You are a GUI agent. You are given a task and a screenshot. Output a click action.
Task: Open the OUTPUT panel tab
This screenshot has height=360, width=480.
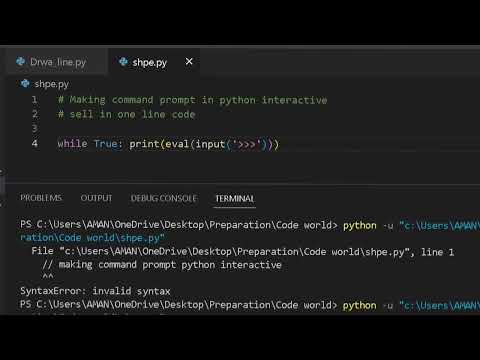96,198
